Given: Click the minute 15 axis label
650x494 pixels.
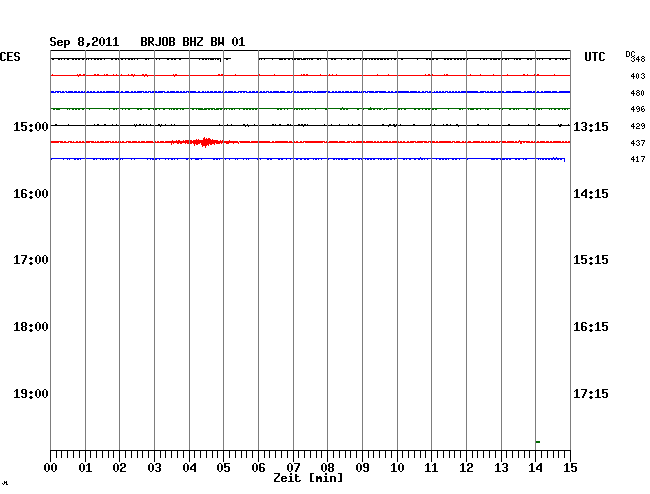Looking at the screenshot, I should coord(570,468).
